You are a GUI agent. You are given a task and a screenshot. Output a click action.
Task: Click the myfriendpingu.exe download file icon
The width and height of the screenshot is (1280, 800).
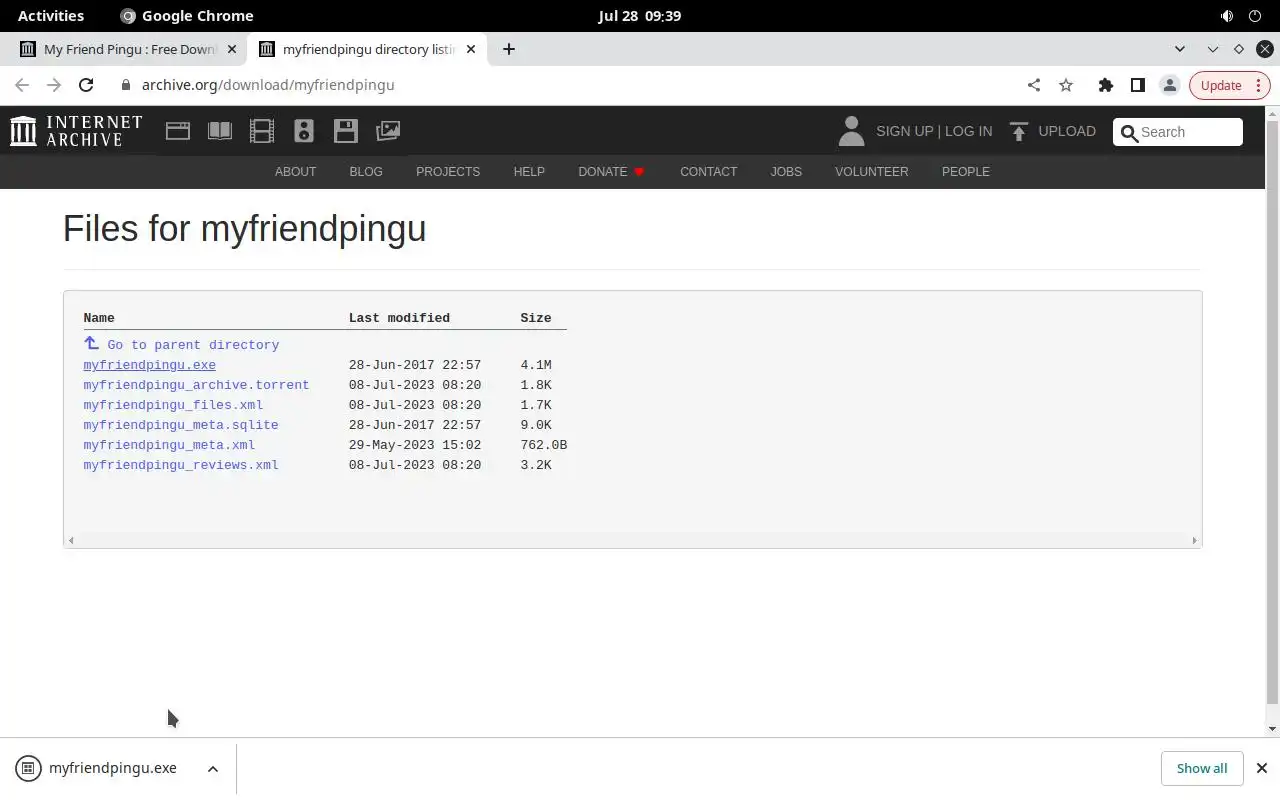click(x=28, y=768)
